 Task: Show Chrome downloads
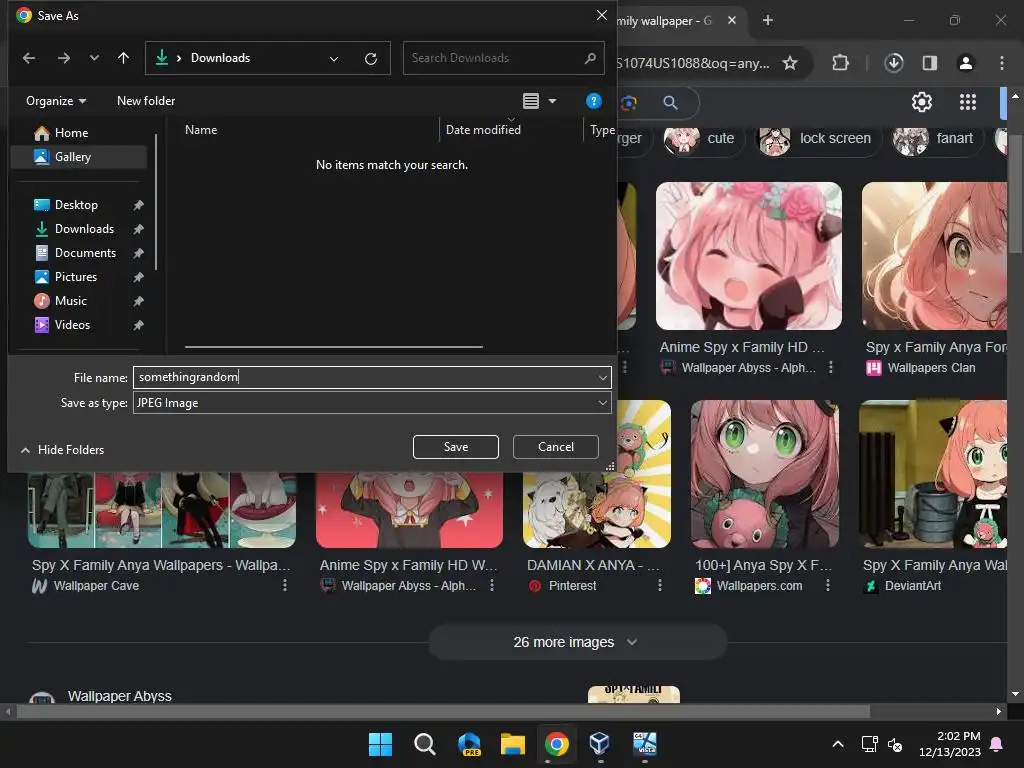894,63
